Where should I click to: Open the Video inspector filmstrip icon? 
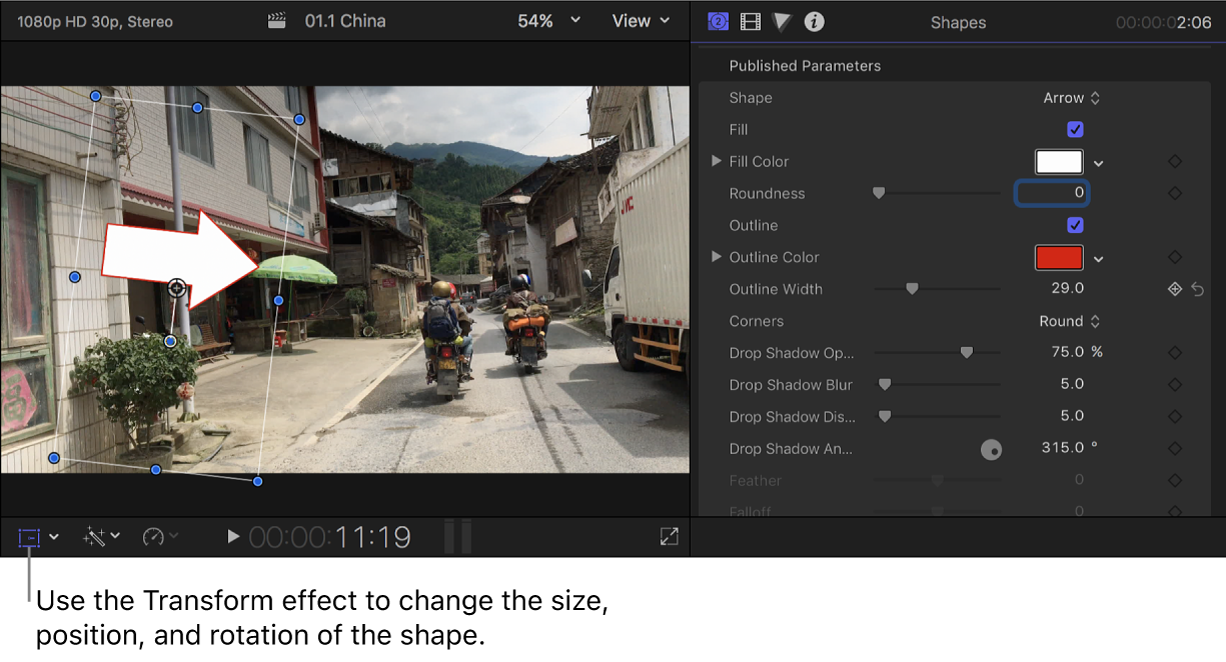tap(750, 21)
